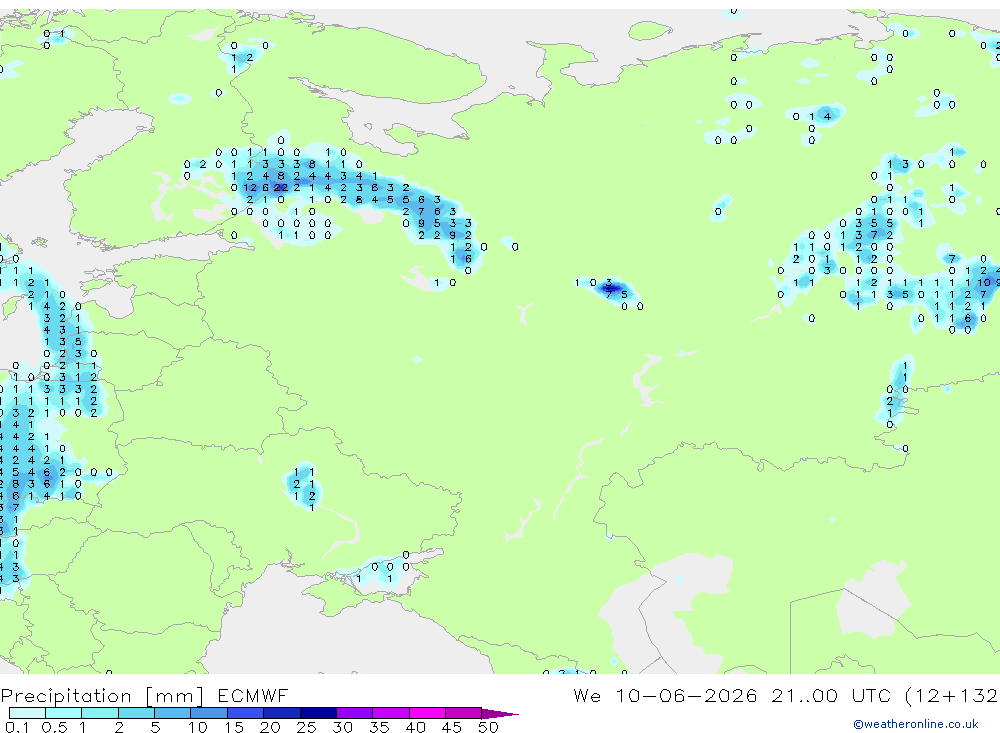Click legend scale label "0.5"
Viewport: 1000px width, 733px height.
click(x=54, y=727)
